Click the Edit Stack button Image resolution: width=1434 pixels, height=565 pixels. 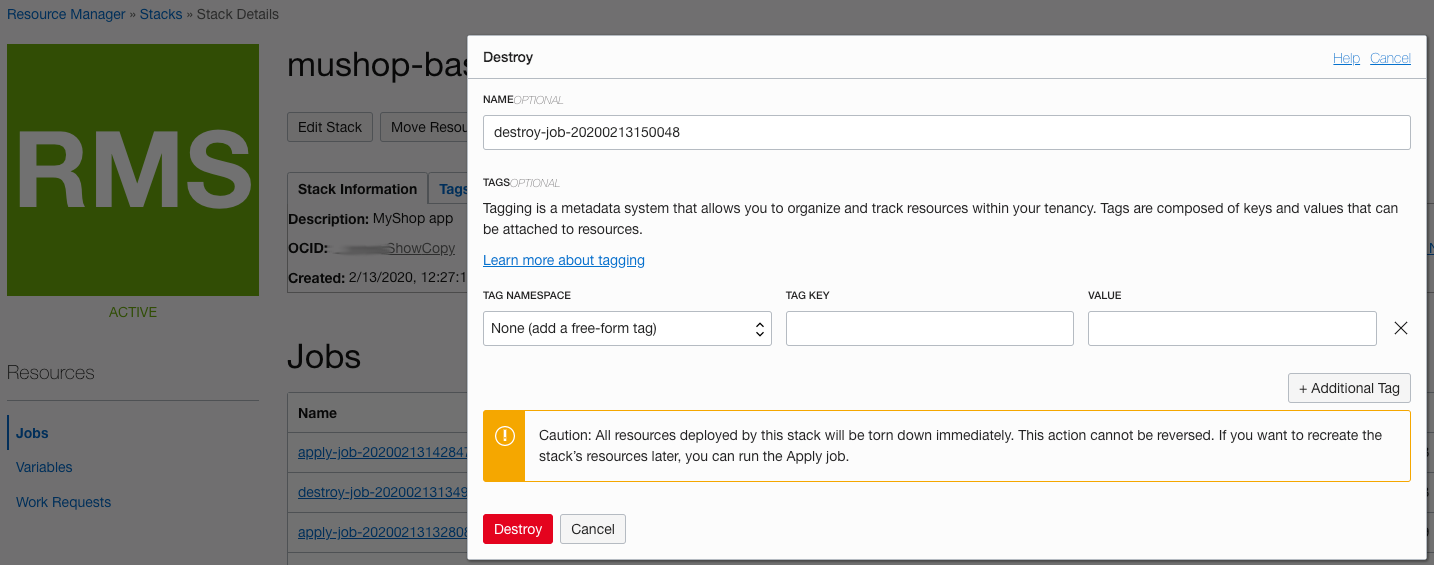[330, 127]
